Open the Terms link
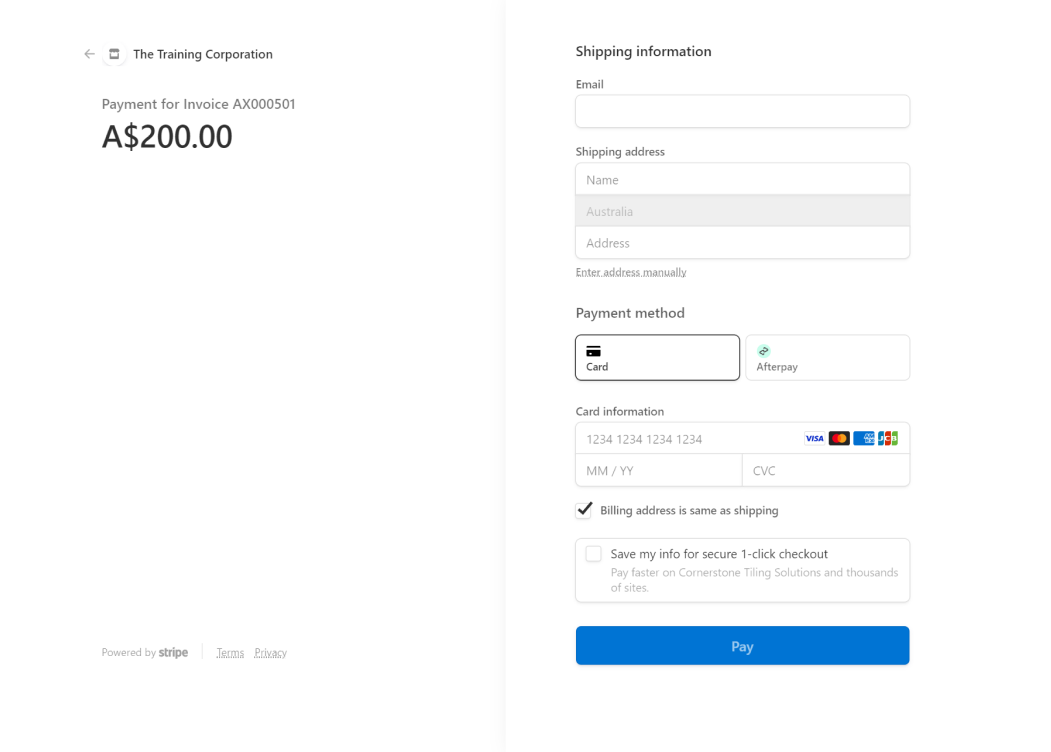The image size is (1051, 752). 230,652
